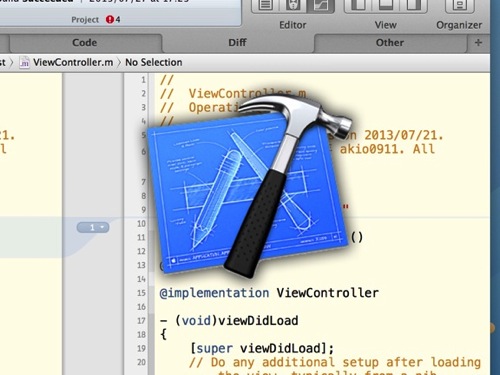Click line number 20 in the gutter

[141, 362]
